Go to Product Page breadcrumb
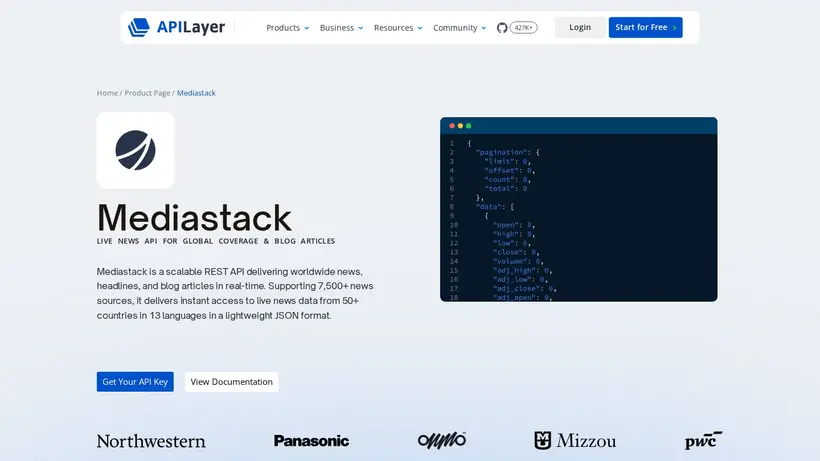 pyautogui.click(x=147, y=93)
